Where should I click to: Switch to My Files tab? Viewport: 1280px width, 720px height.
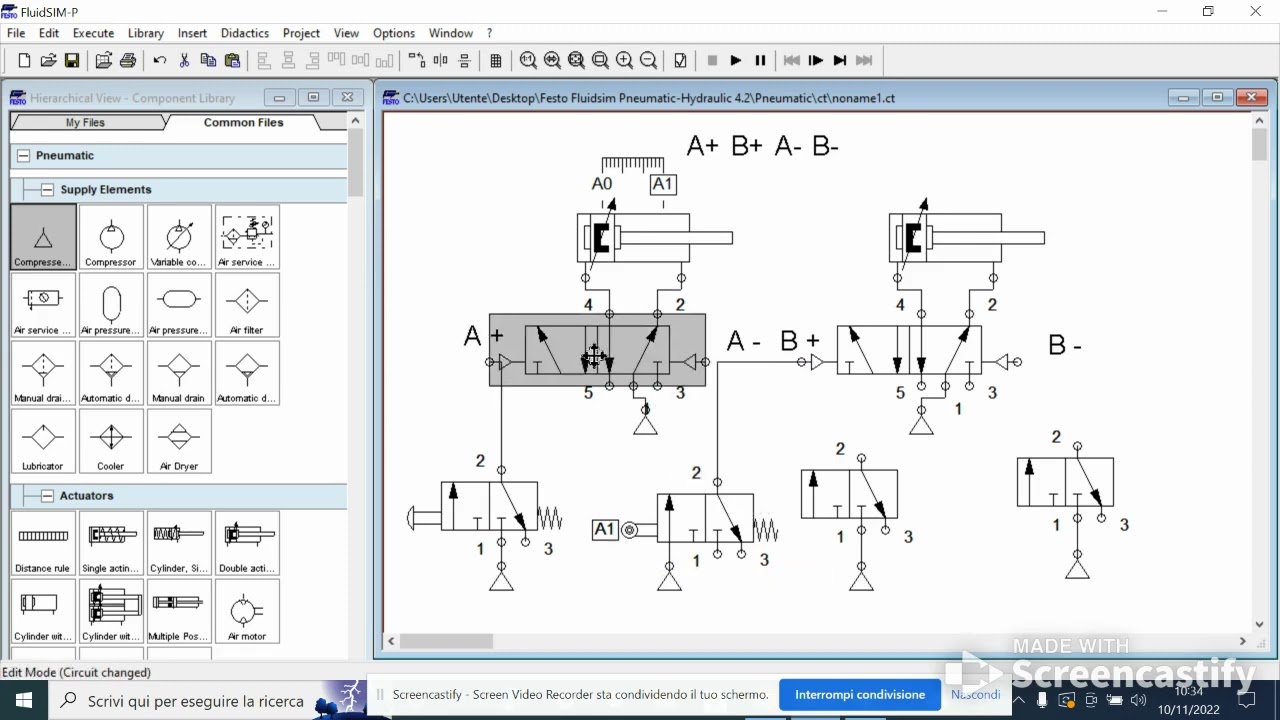pos(85,123)
